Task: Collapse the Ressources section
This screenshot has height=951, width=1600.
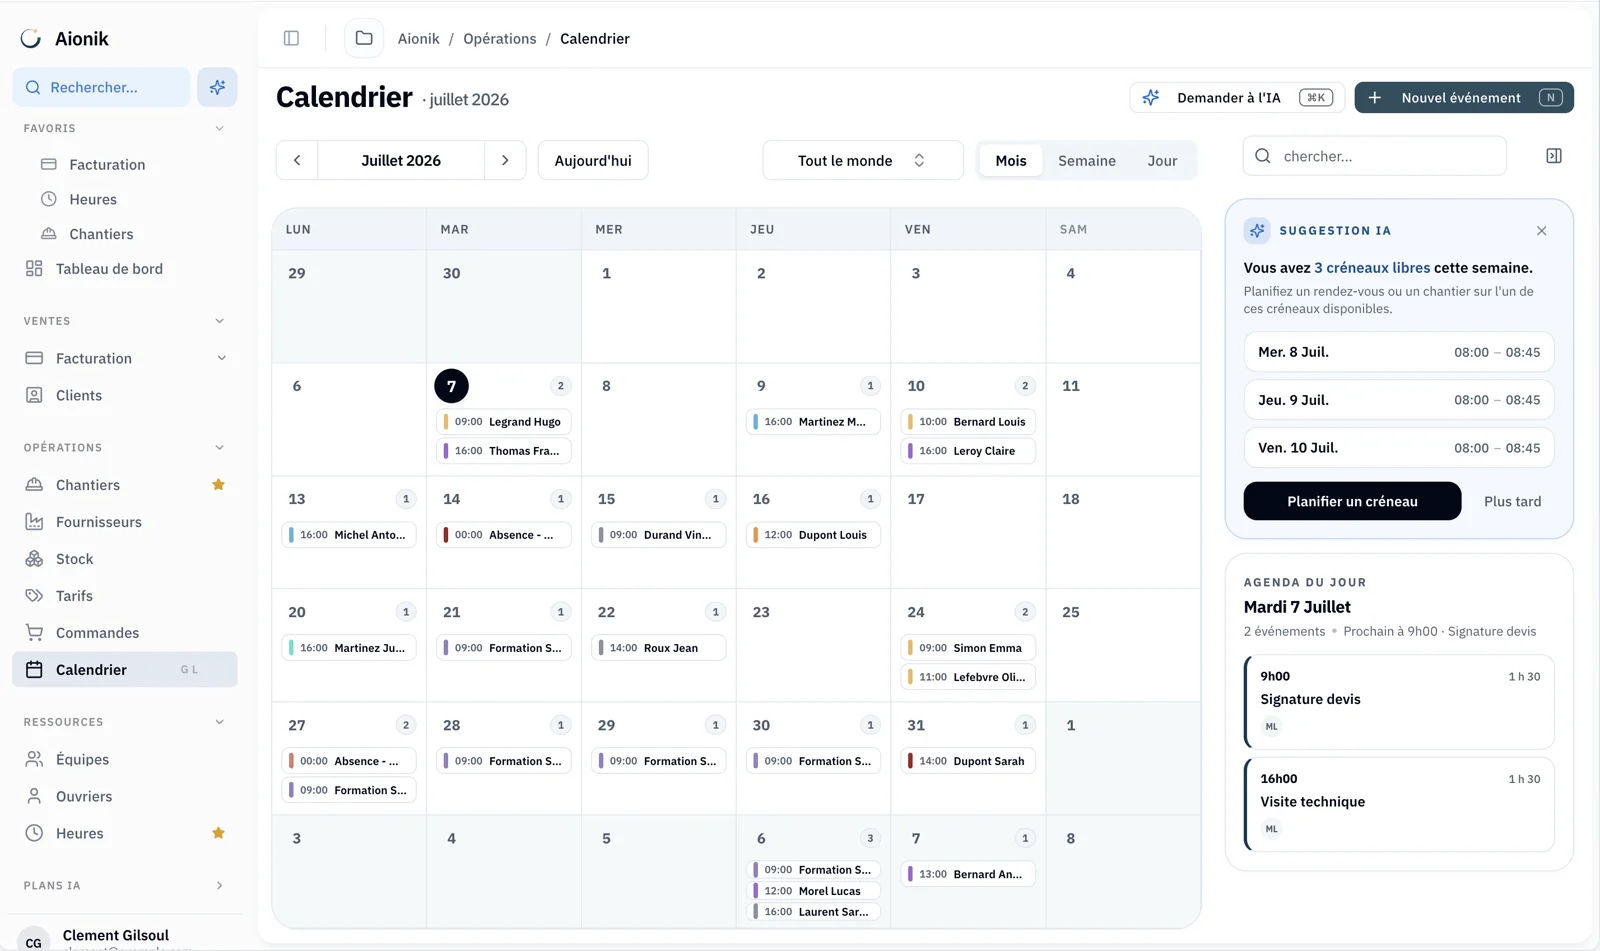Action: point(219,722)
